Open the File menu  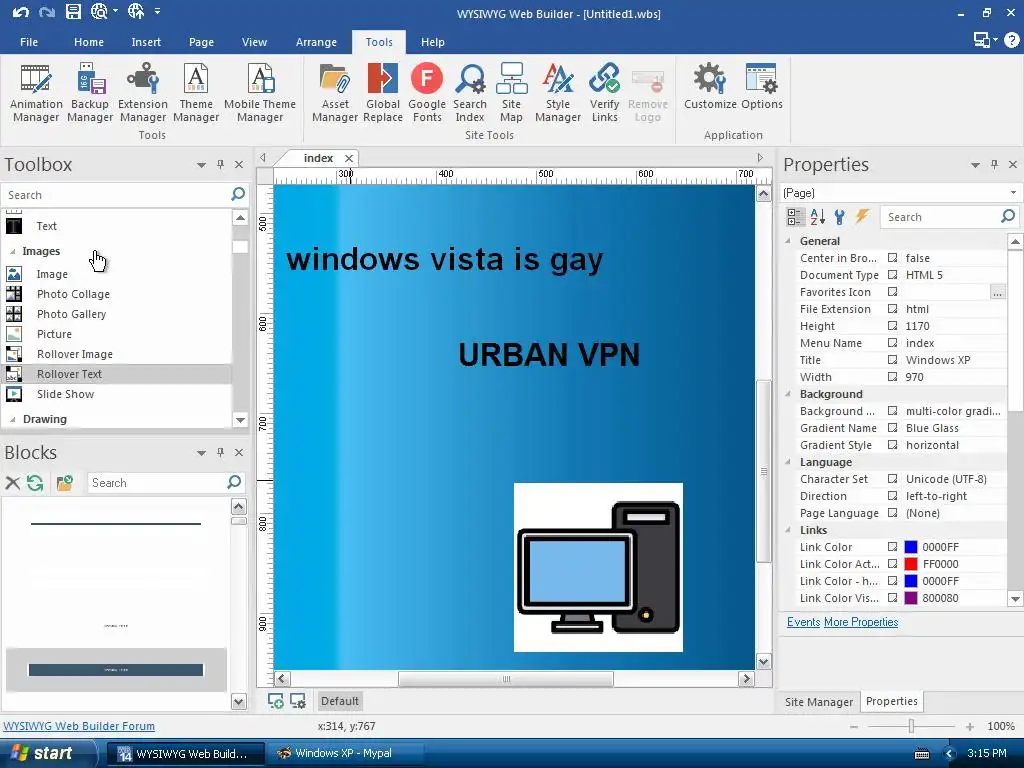29,42
